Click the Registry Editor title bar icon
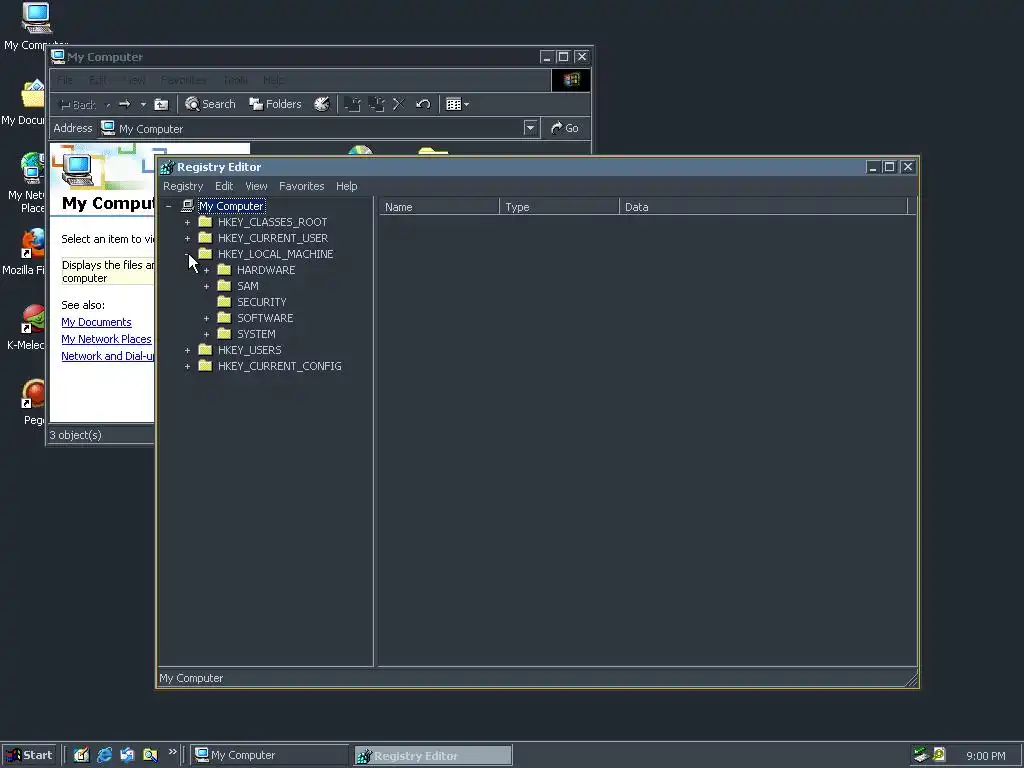Image resolution: width=1024 pixels, height=768 pixels. pos(167,167)
